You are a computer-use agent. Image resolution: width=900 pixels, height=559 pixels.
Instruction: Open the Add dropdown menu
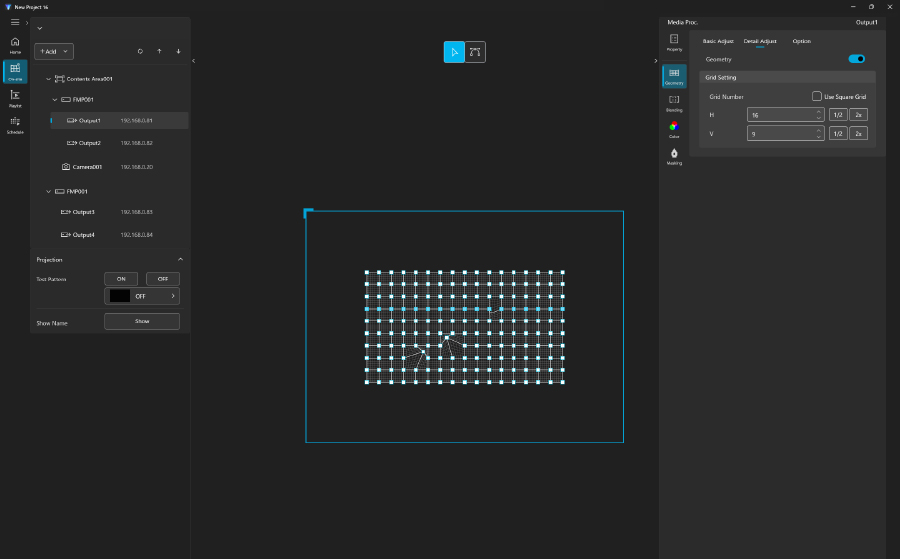pyautogui.click(x=54, y=51)
